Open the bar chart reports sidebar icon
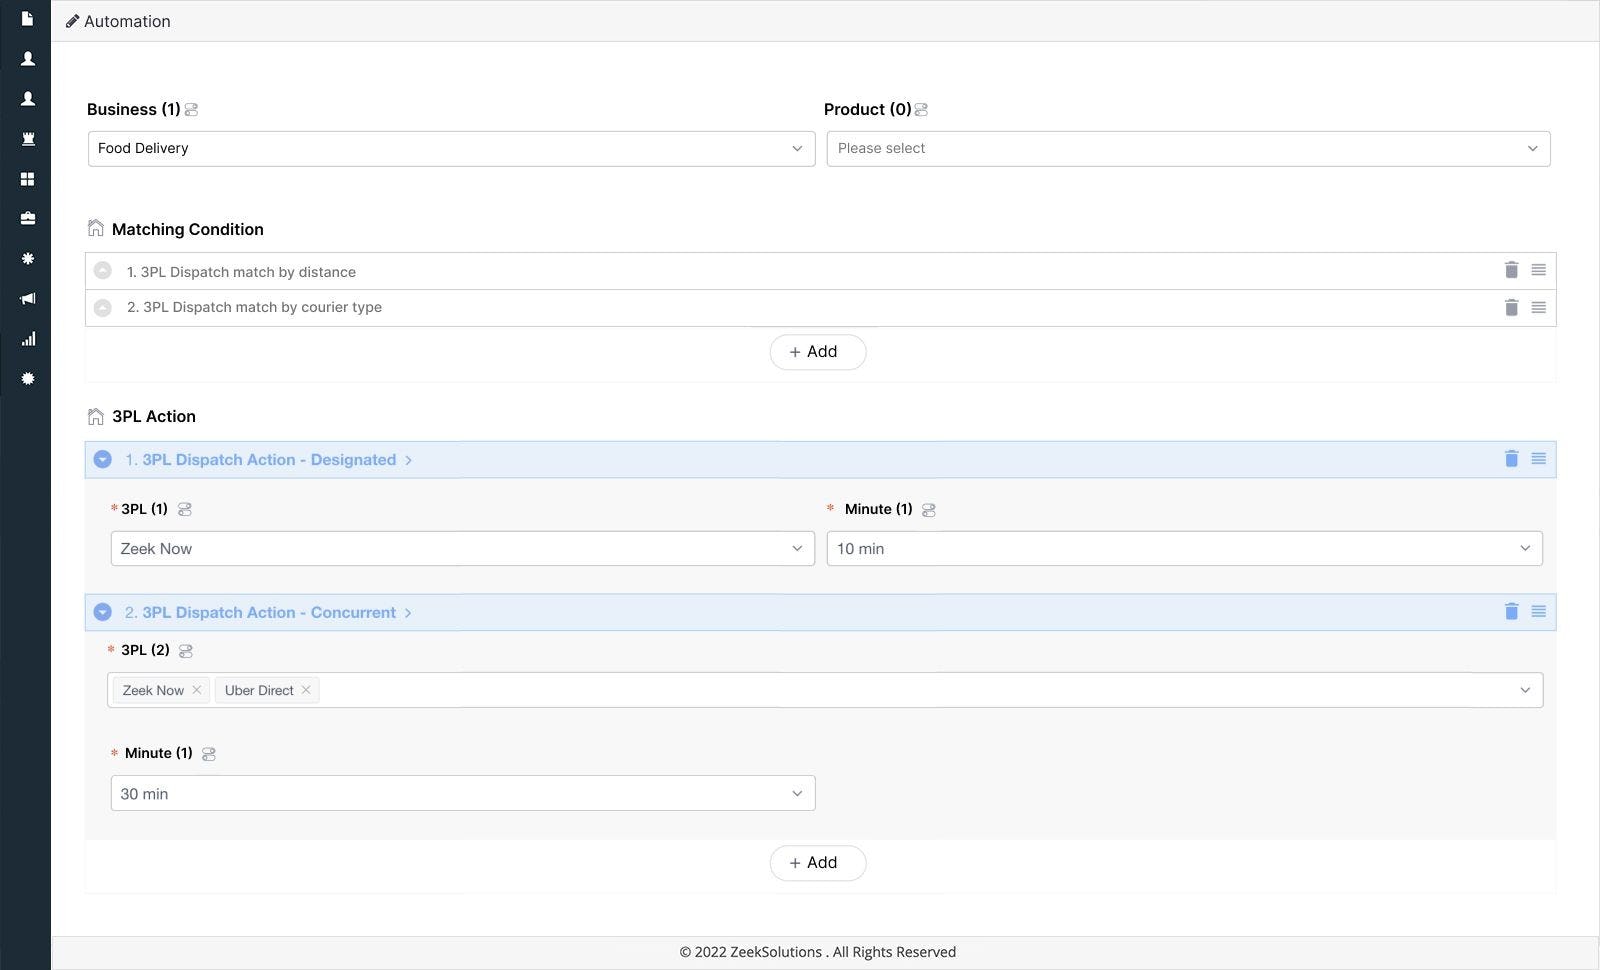 tap(28, 339)
